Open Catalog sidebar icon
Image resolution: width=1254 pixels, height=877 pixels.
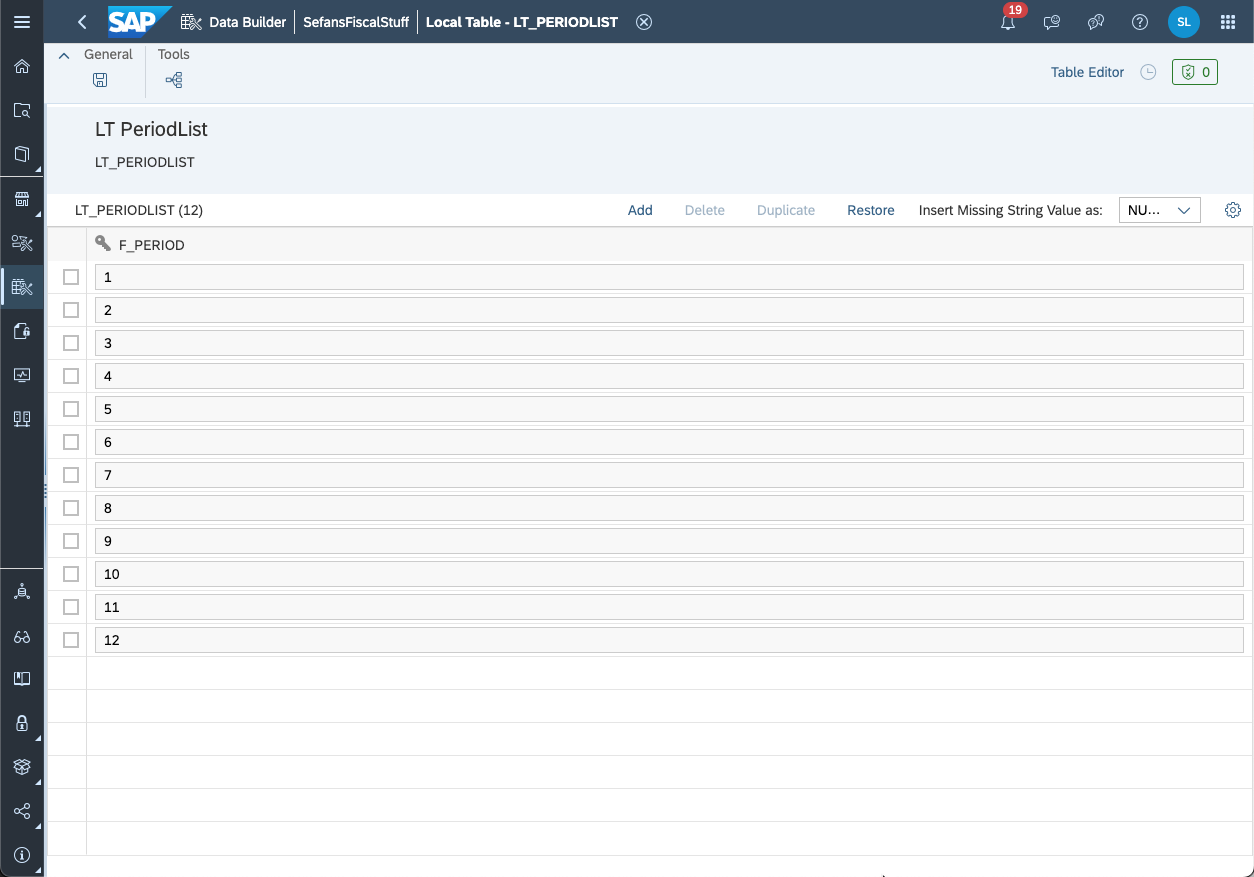[22, 155]
